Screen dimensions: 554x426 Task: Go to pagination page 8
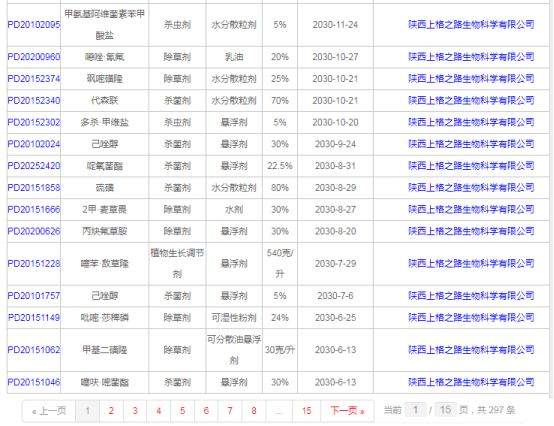point(254,411)
